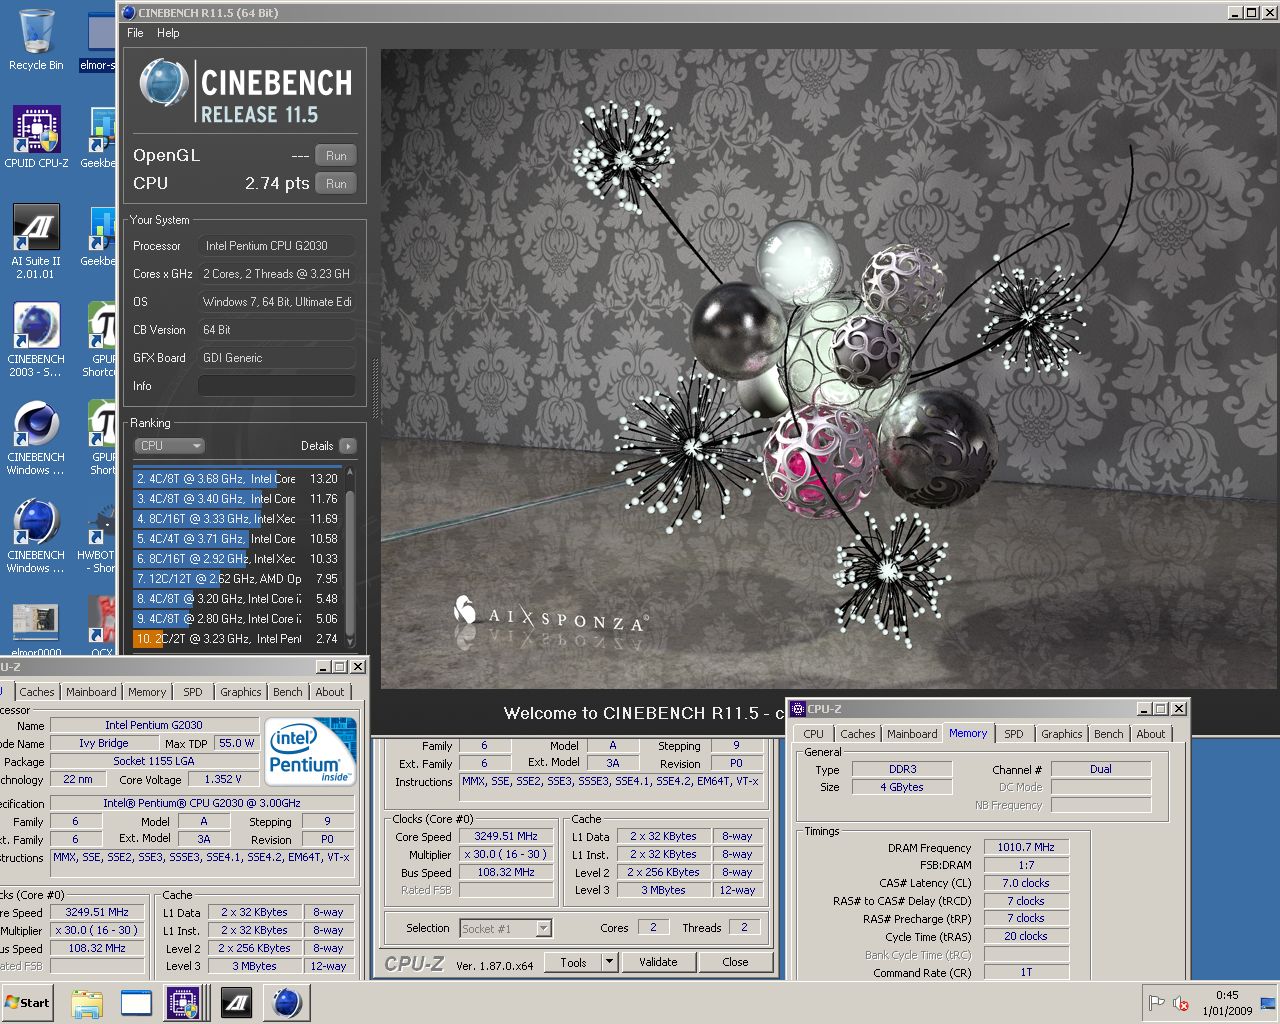Click the network tray icon

(x=1267, y=1003)
